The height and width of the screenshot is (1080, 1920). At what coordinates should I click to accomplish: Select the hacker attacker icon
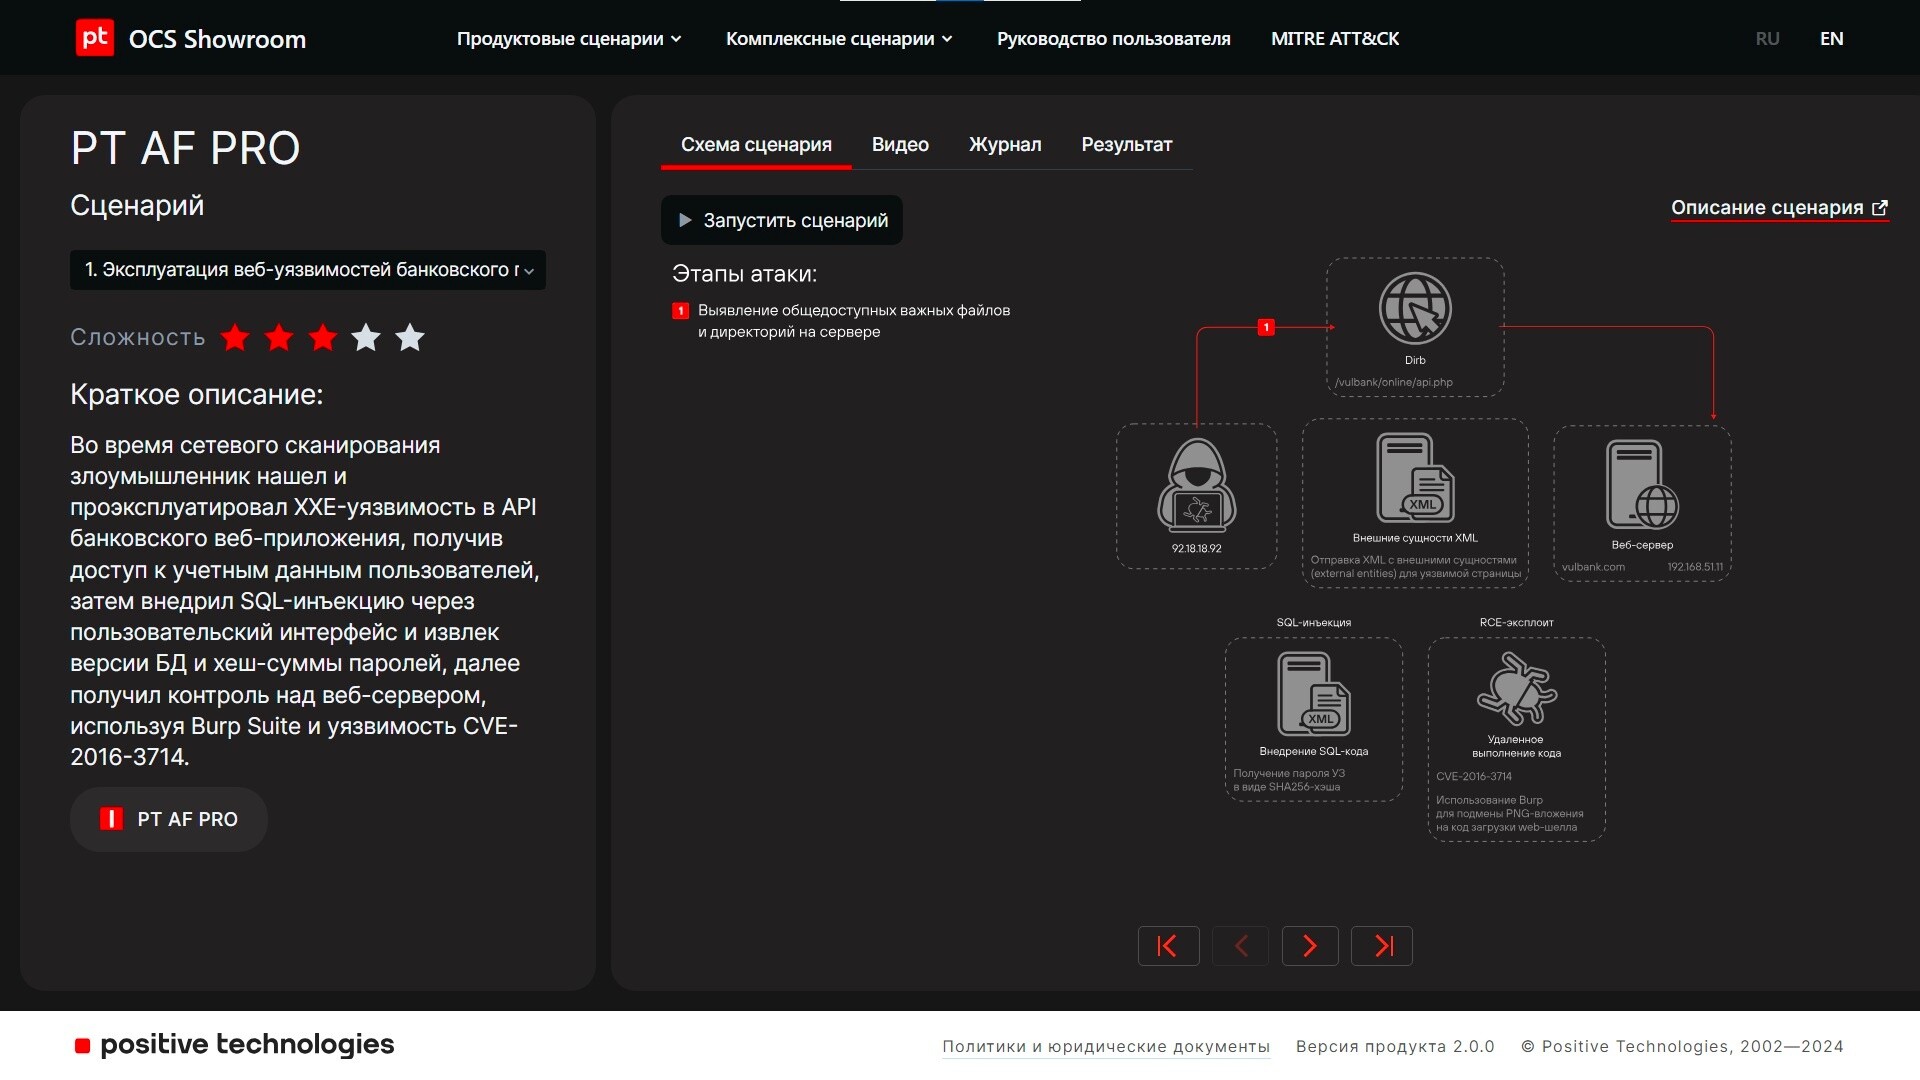pyautogui.click(x=1197, y=485)
